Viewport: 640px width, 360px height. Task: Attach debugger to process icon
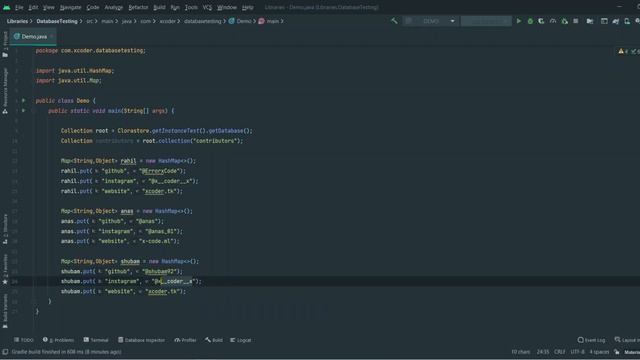564,21
